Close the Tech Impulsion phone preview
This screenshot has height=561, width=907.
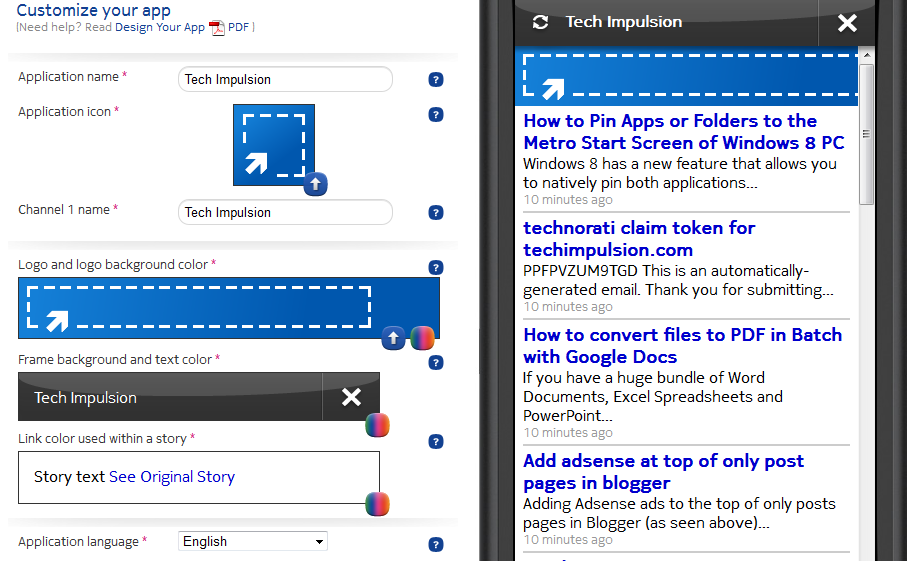(847, 23)
